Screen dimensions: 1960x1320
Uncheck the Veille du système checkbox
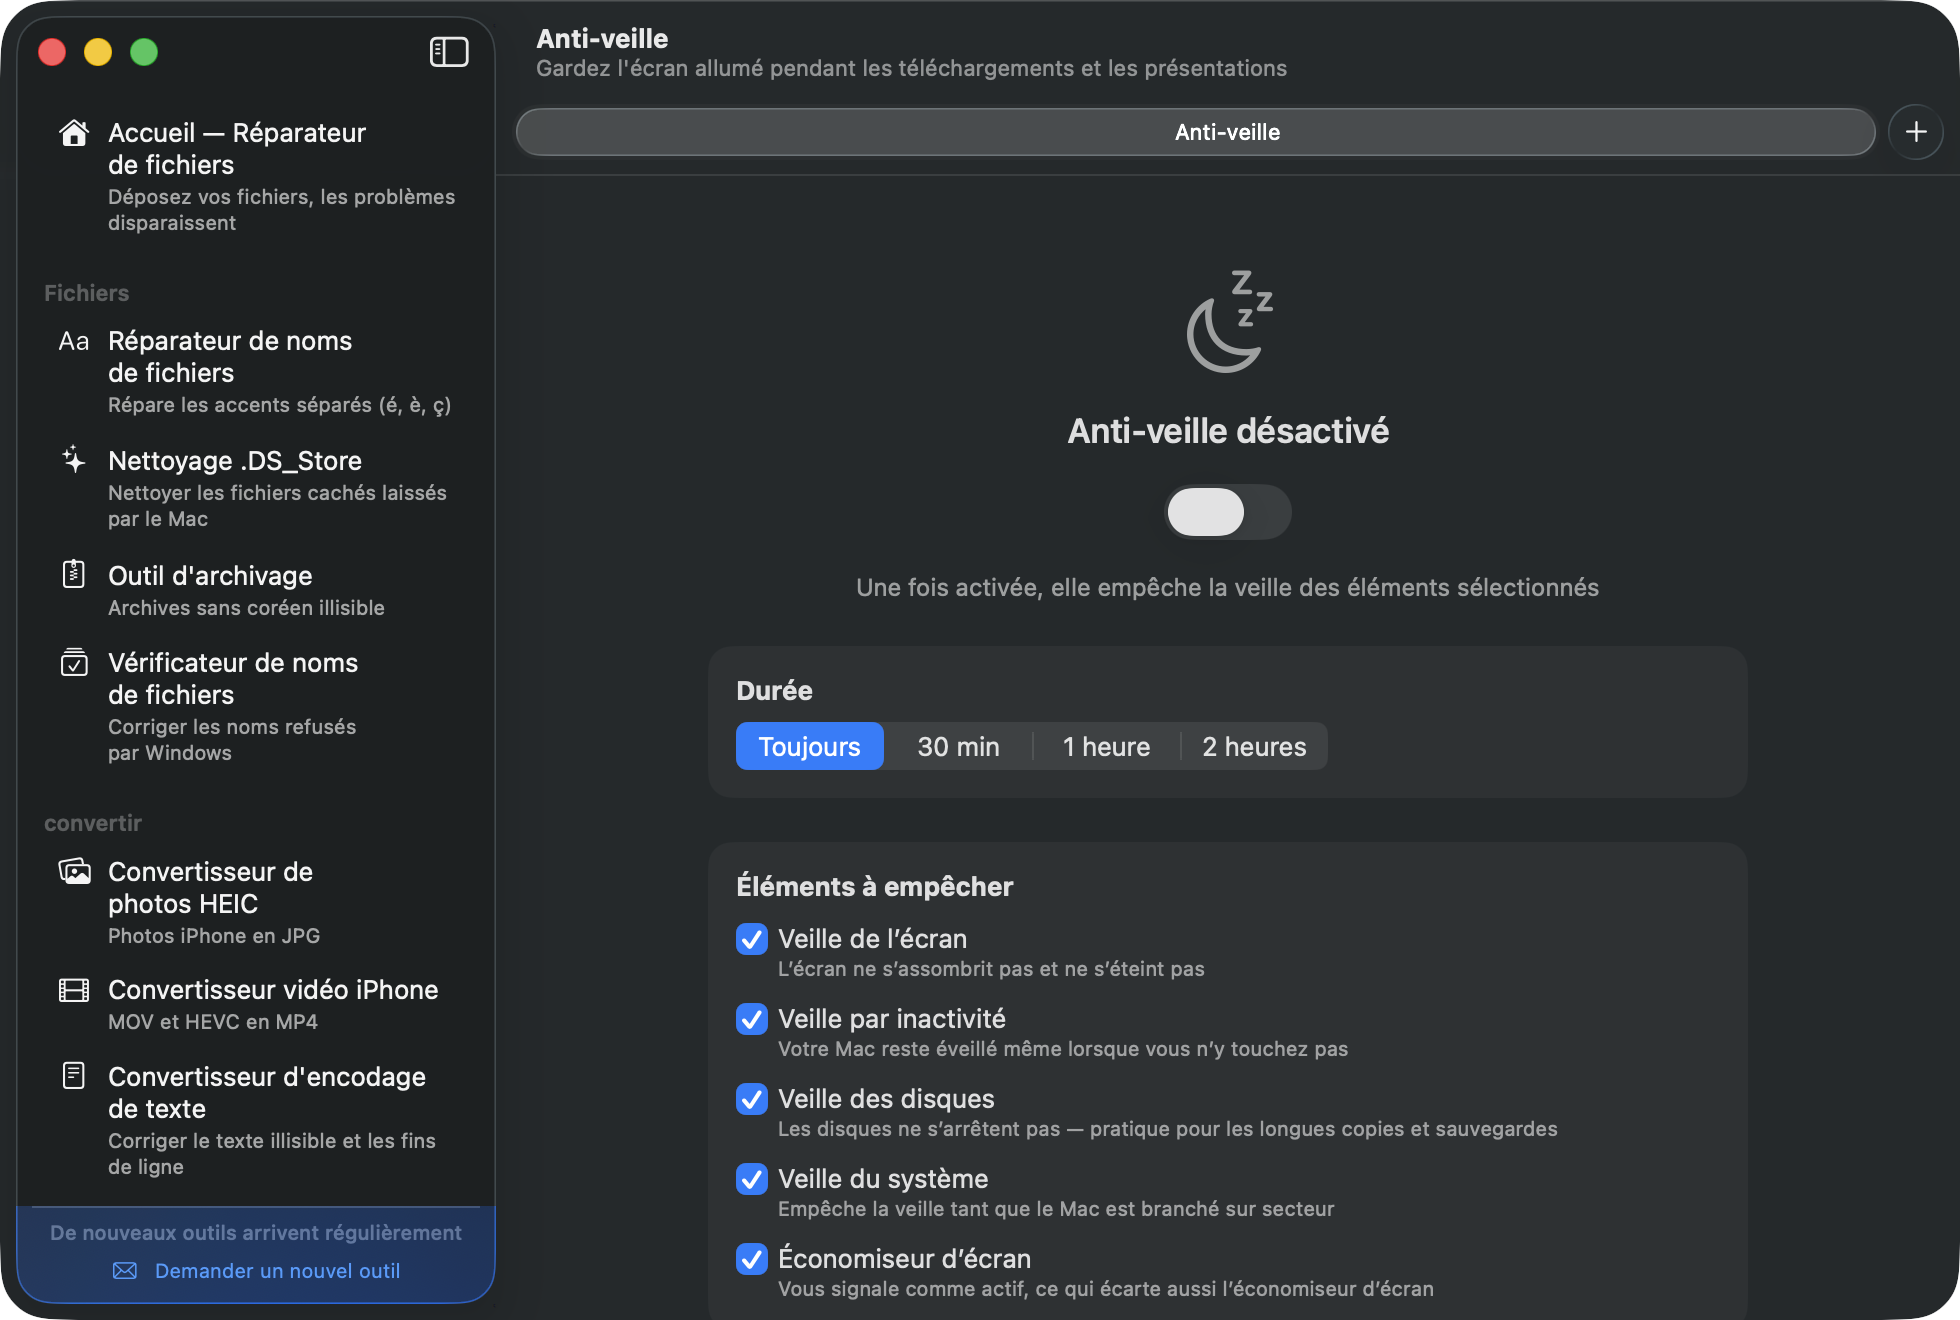pyautogui.click(x=752, y=1179)
